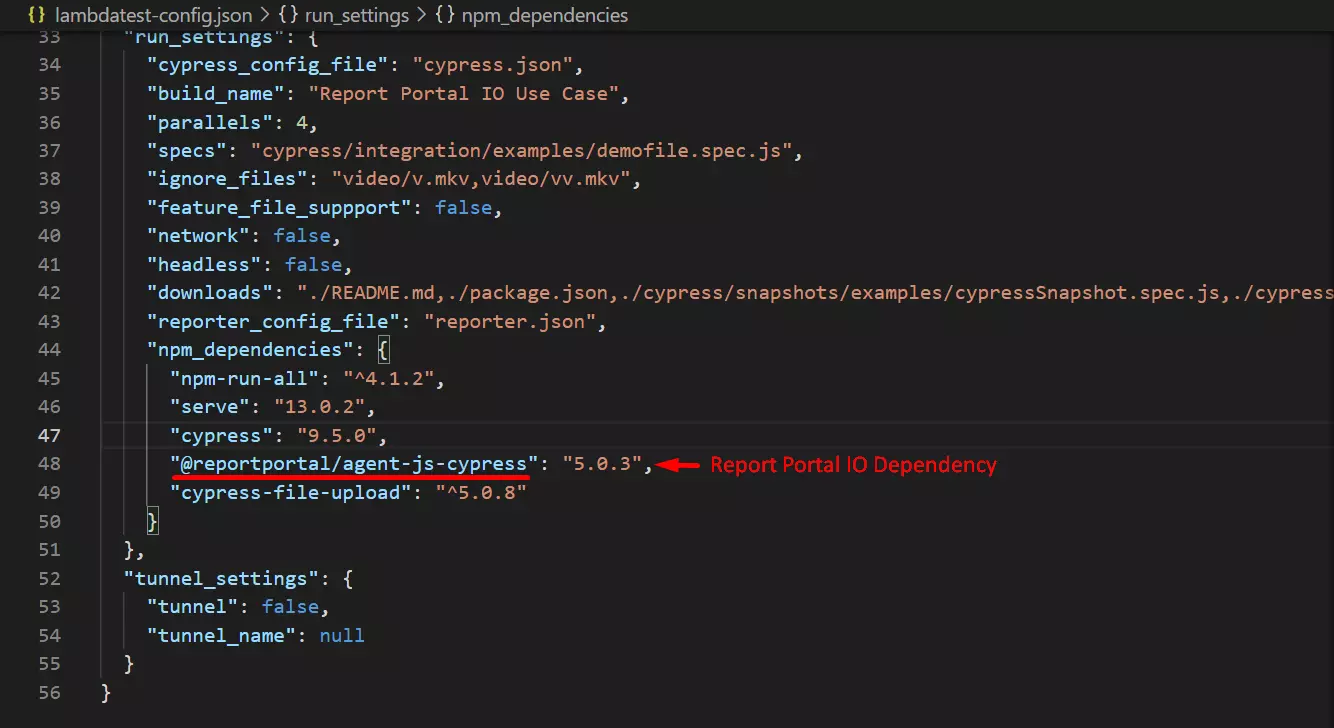Click the "Report Portal IO Dependency" red label
Screen dimensions: 1334x728
pyautogui.click(x=853, y=465)
